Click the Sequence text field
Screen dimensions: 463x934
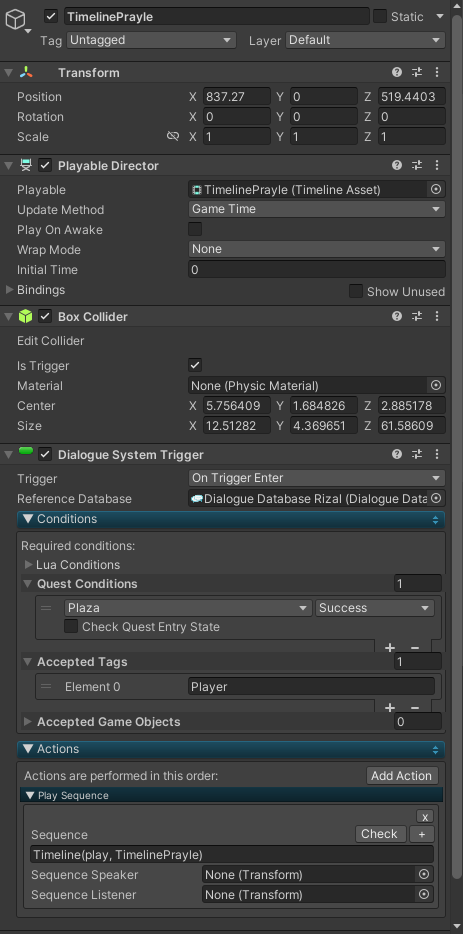232,854
